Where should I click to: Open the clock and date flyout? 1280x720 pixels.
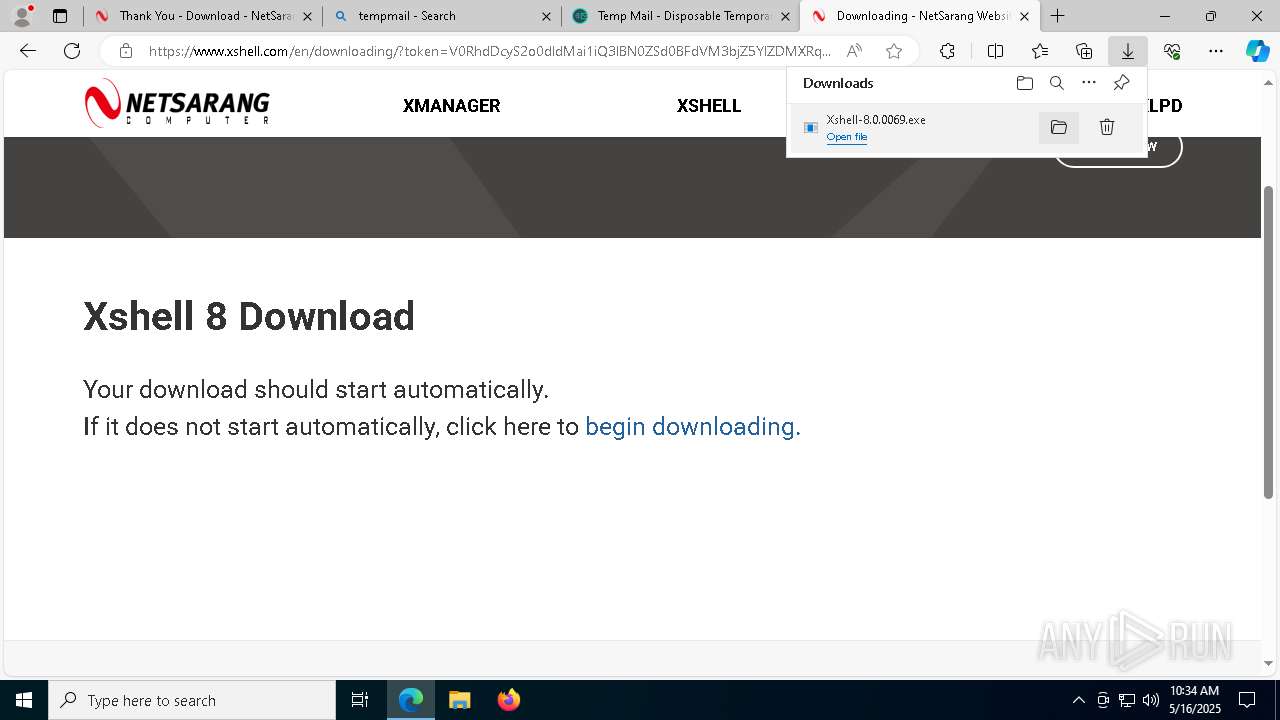pos(1194,700)
